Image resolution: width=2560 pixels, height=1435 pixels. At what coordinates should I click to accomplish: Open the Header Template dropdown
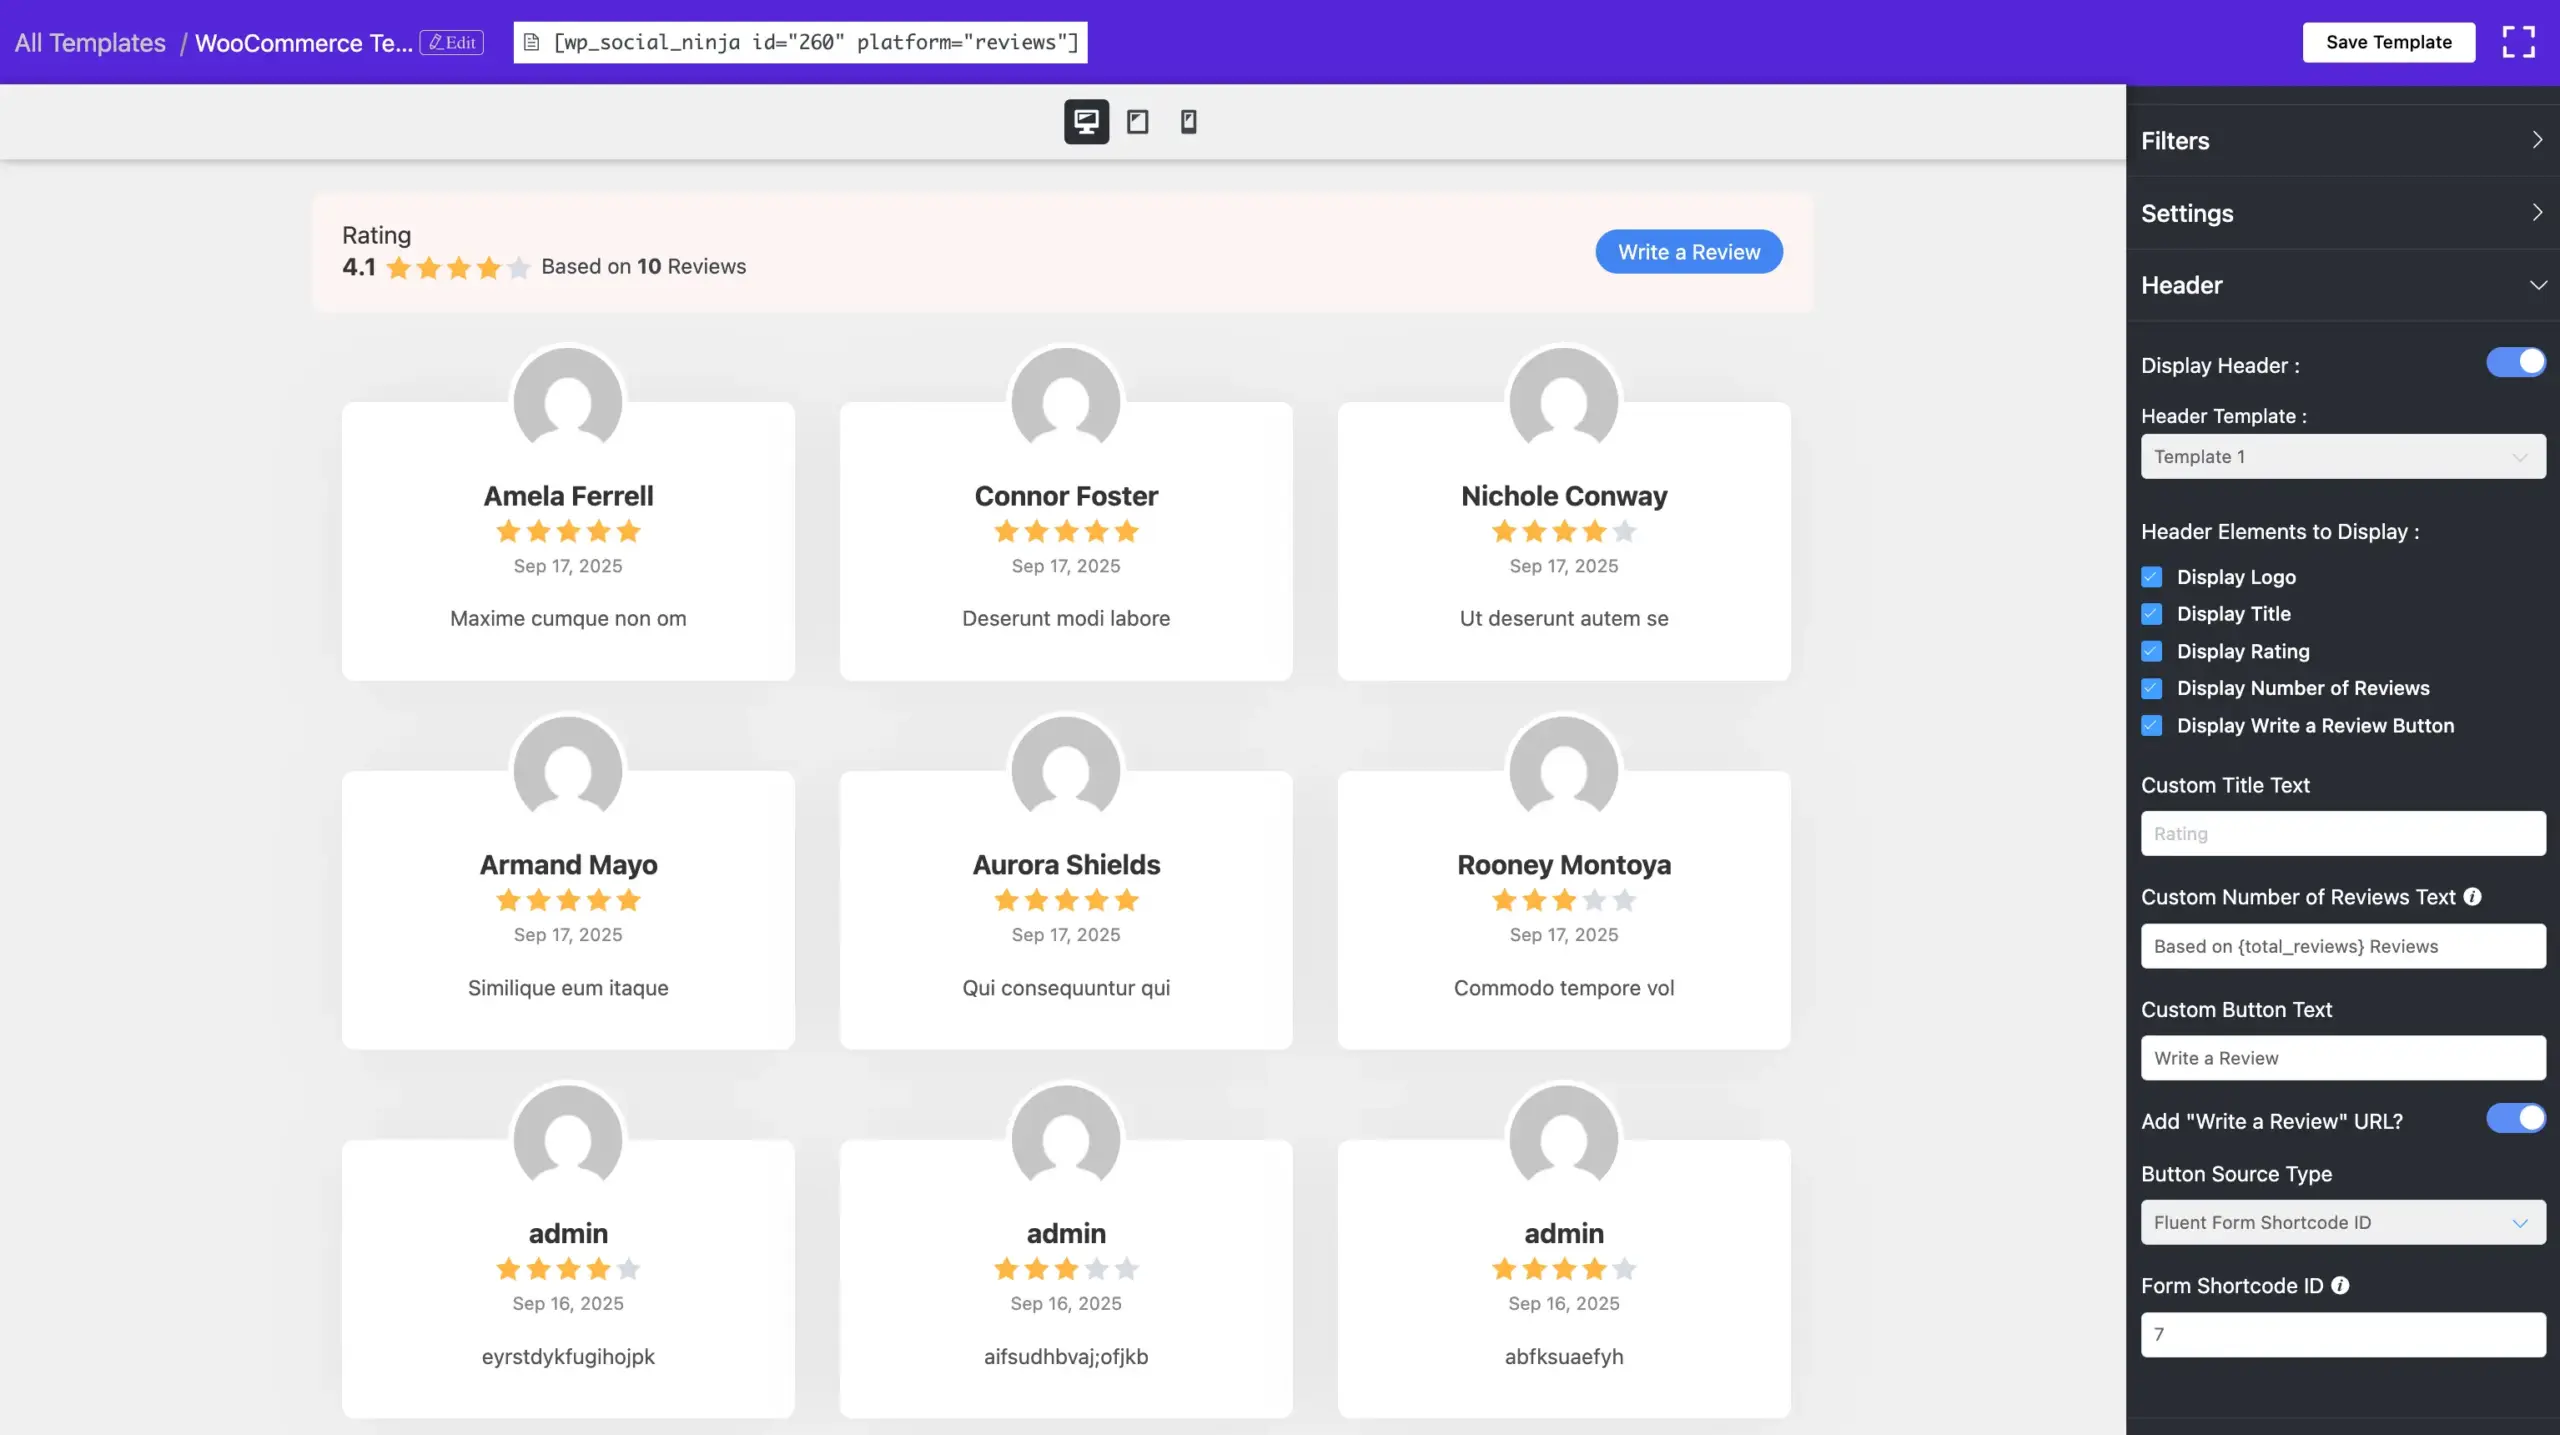point(2342,456)
